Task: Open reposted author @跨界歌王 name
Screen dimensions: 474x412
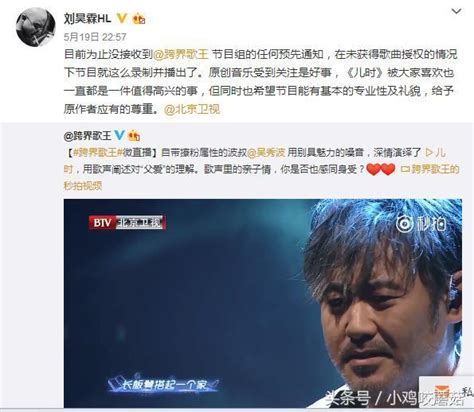Action: 88,136
